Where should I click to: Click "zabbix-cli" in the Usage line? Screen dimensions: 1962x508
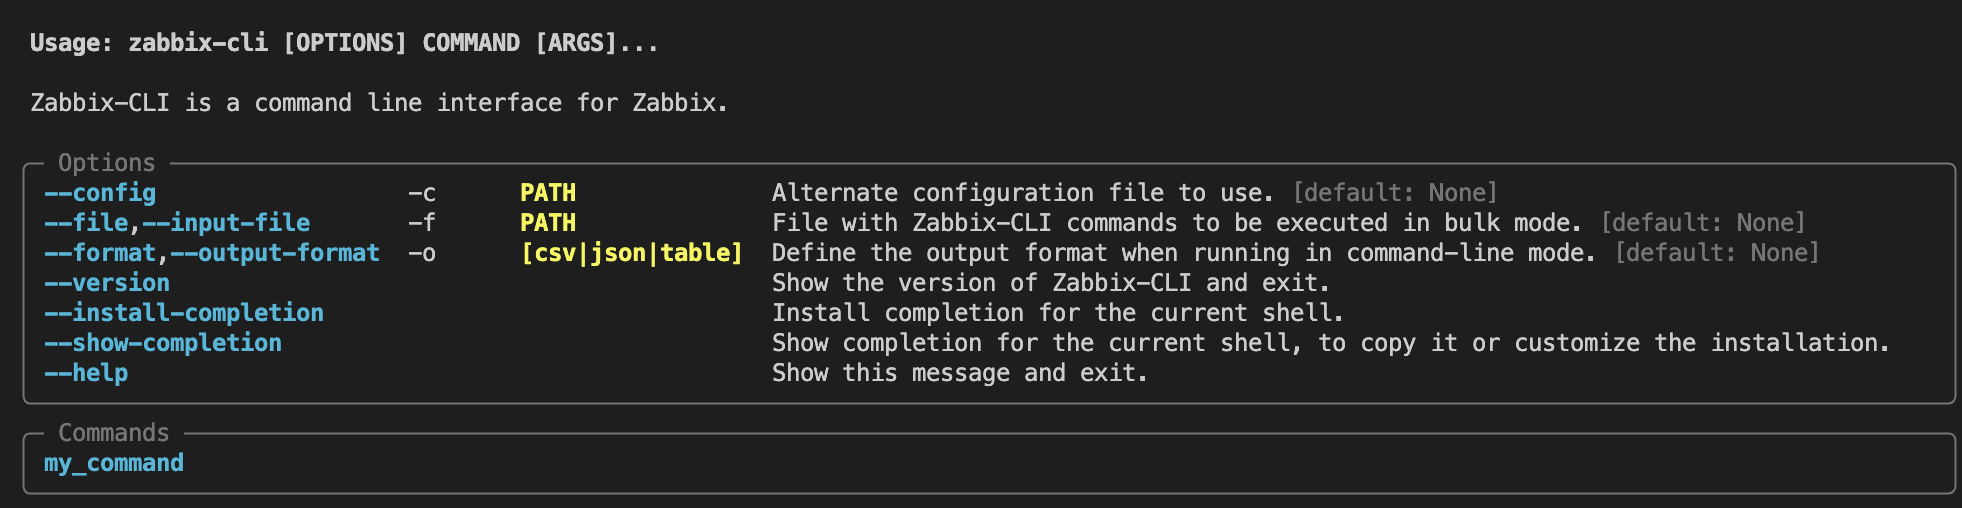click(x=198, y=43)
